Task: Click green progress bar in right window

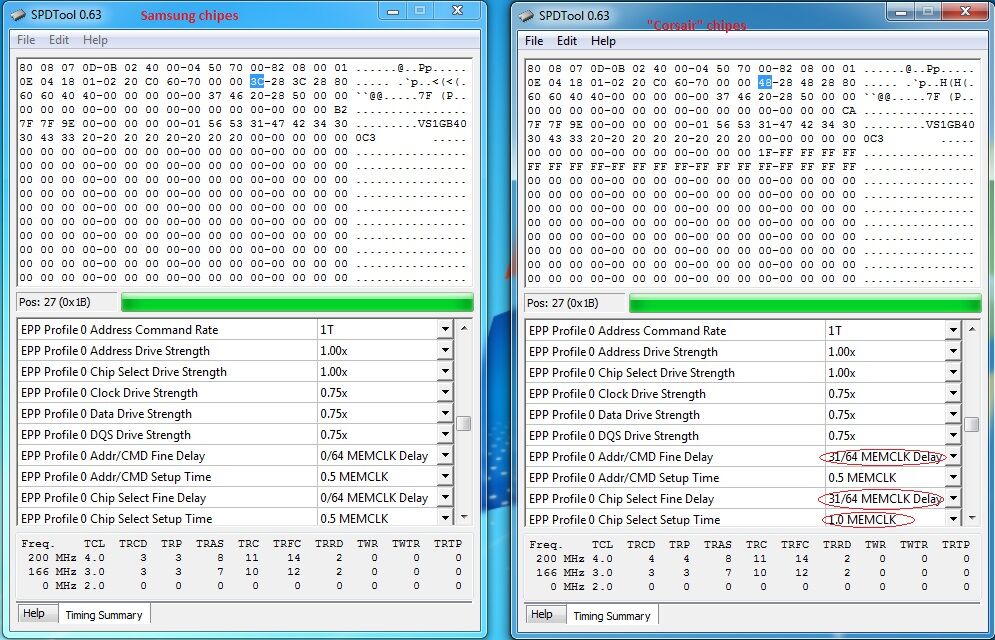Action: click(805, 303)
